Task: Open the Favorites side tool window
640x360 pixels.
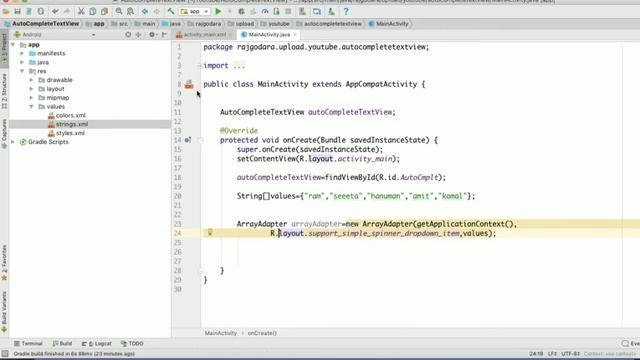Action: [x=4, y=262]
